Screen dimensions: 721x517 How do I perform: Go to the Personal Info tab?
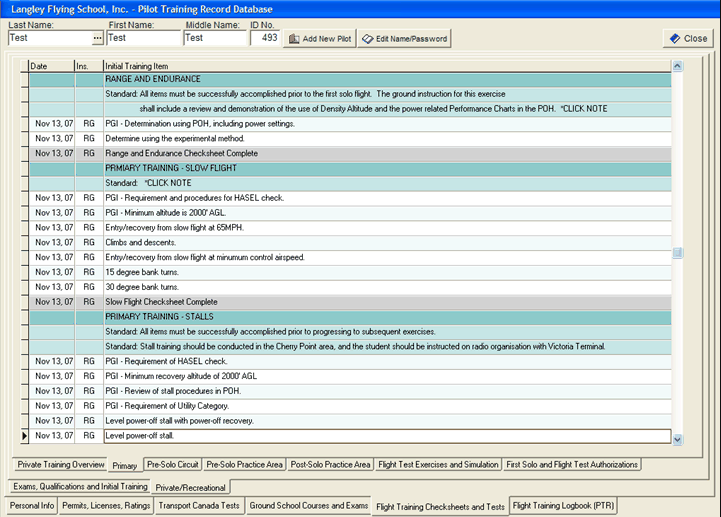click(x=33, y=507)
